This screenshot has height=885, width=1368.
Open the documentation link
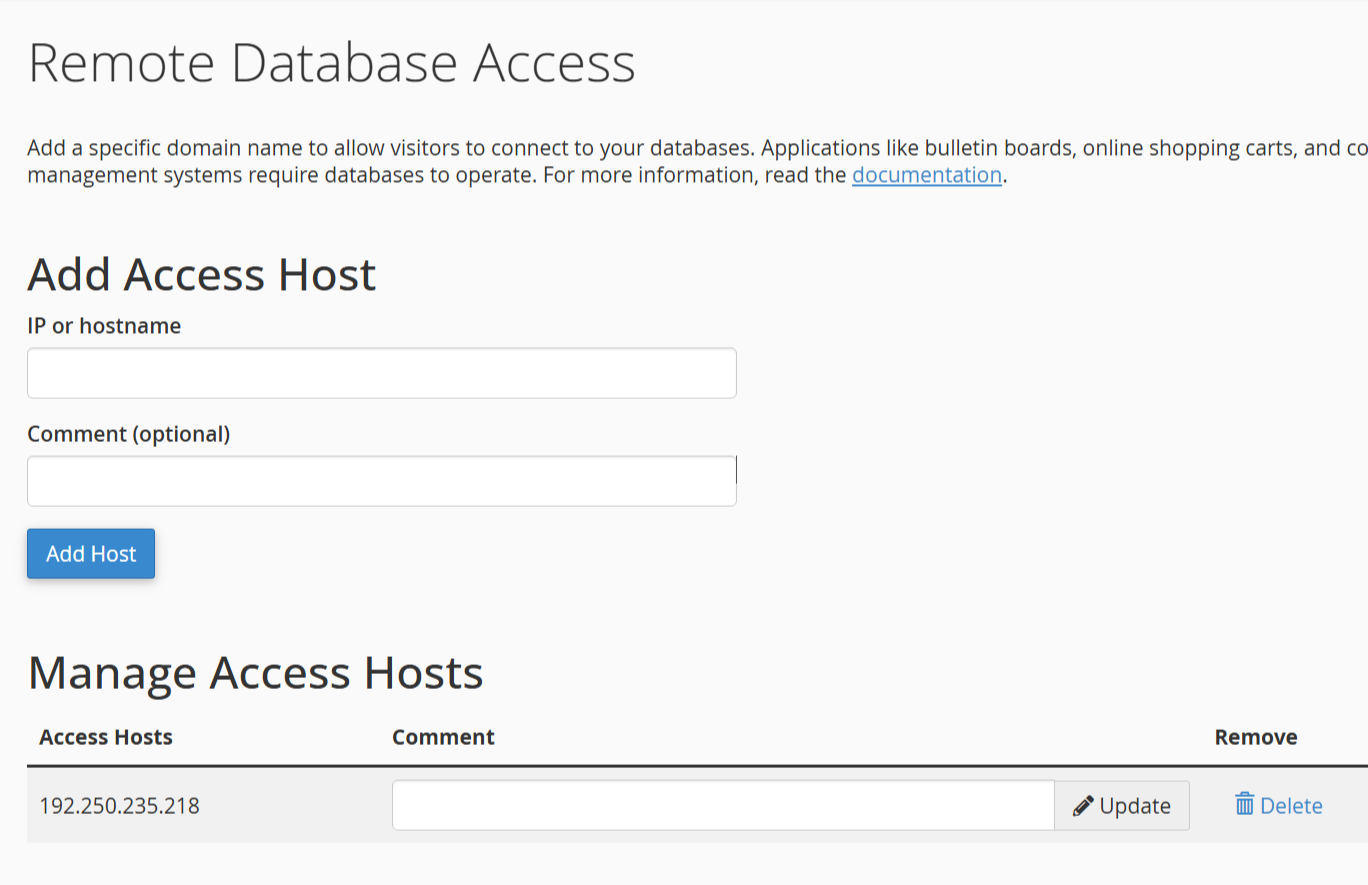(x=926, y=175)
